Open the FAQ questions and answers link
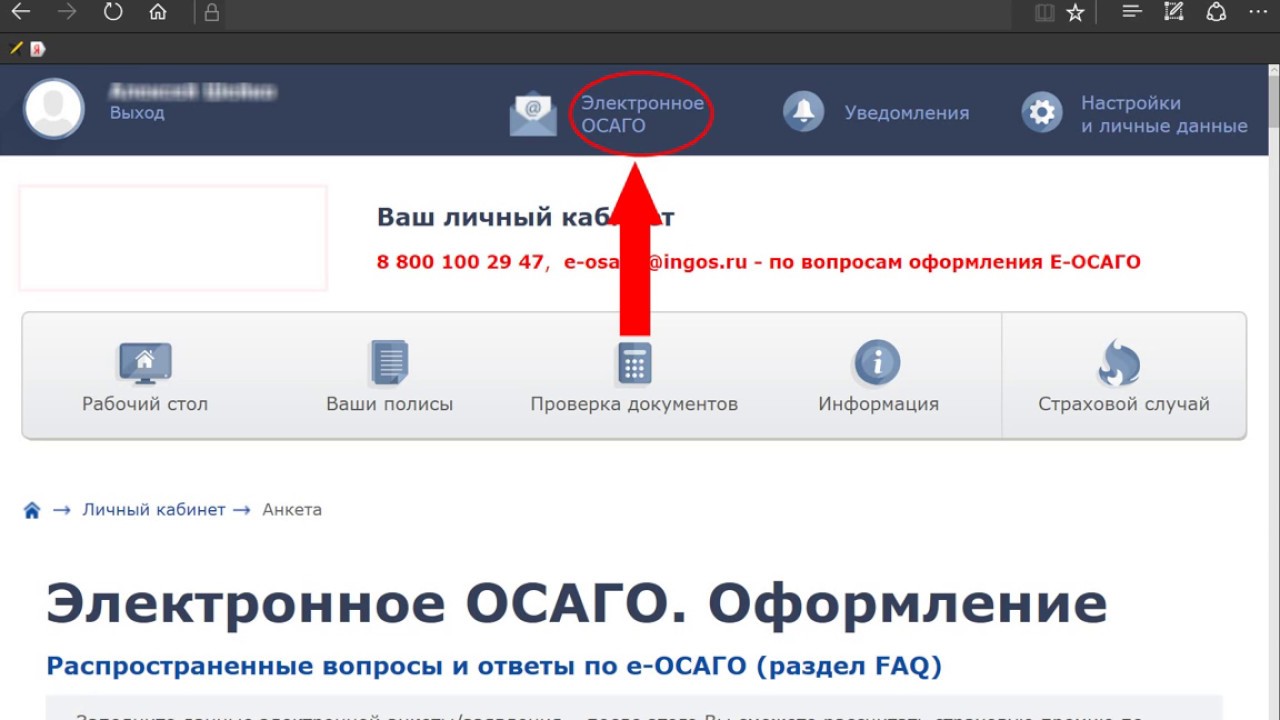The image size is (1280, 720). point(494,665)
